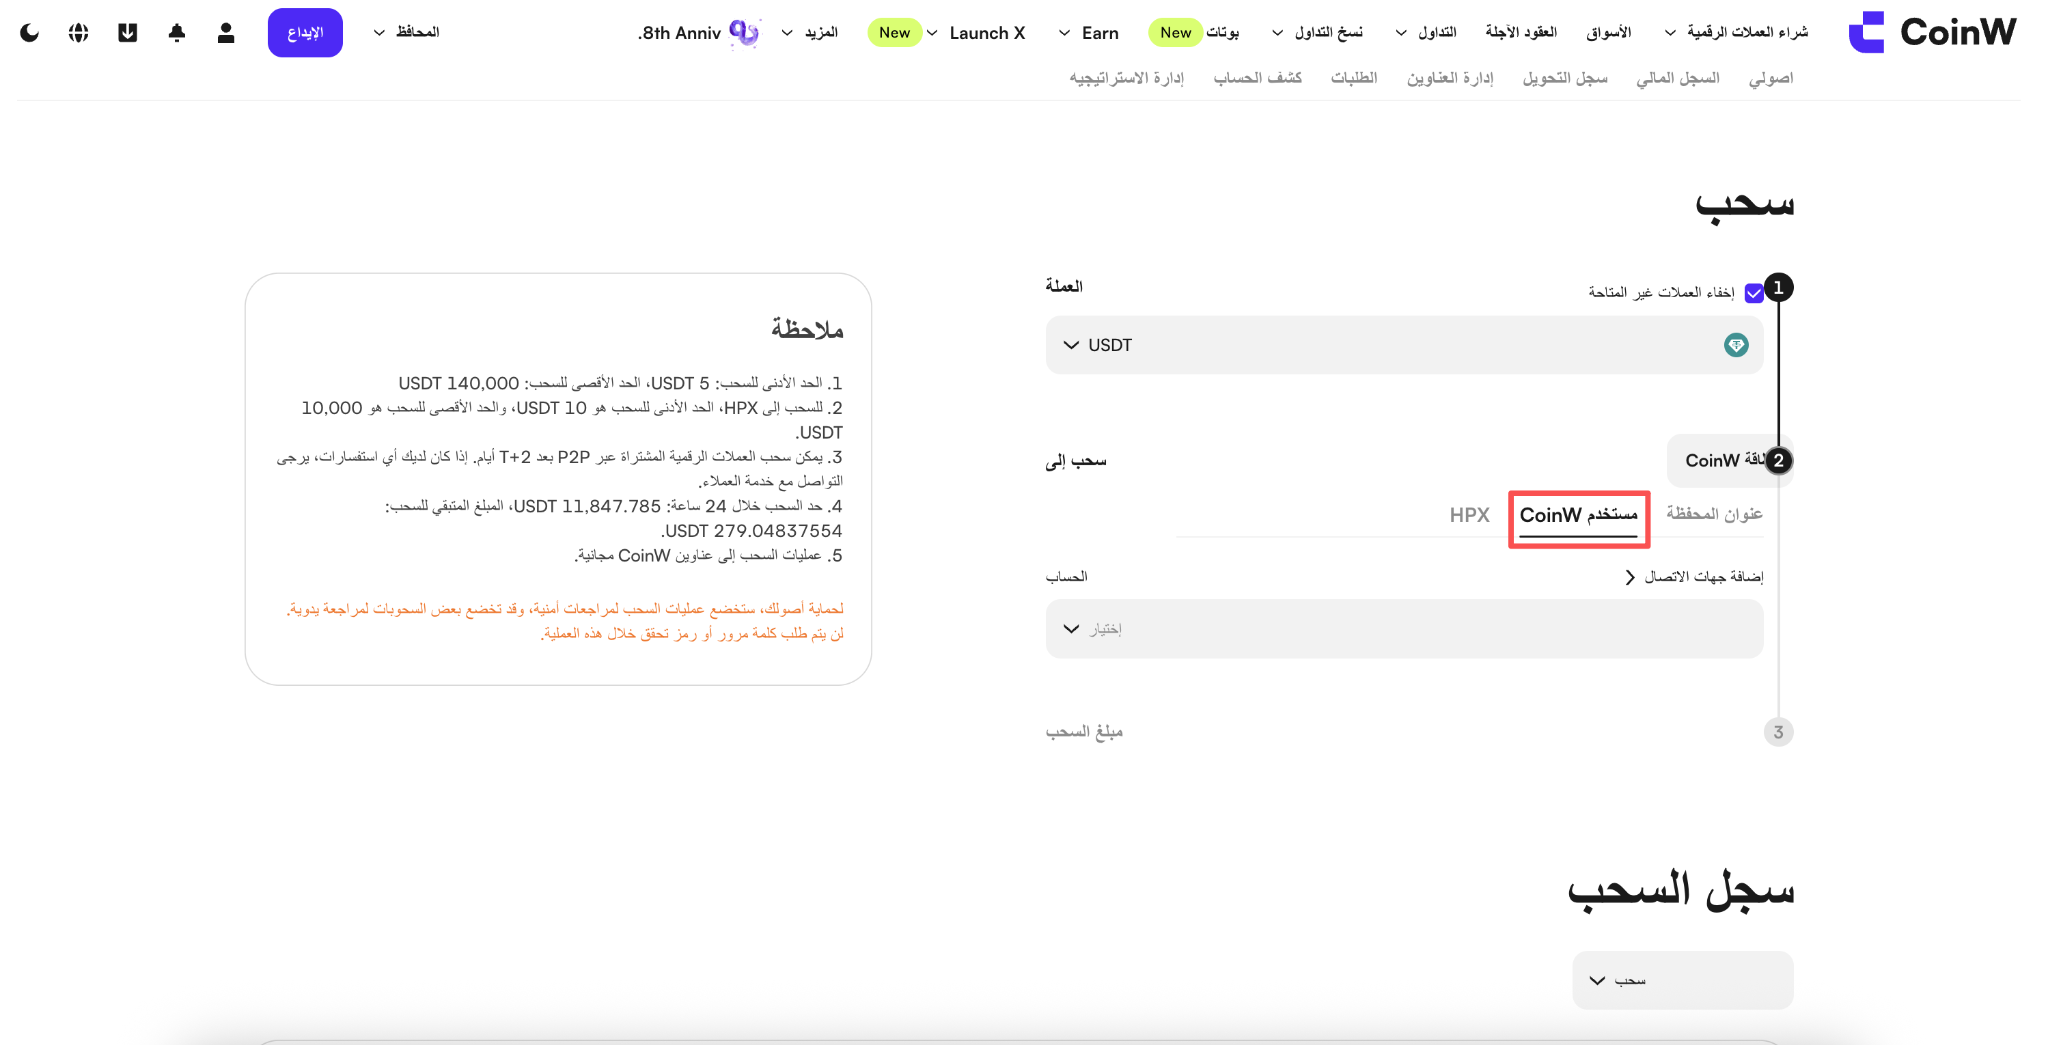Click the New badge next to Launch X

point(894,33)
